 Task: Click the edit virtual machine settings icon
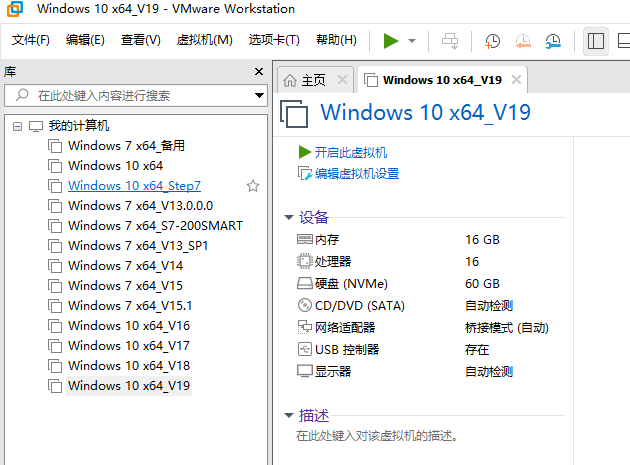point(305,173)
